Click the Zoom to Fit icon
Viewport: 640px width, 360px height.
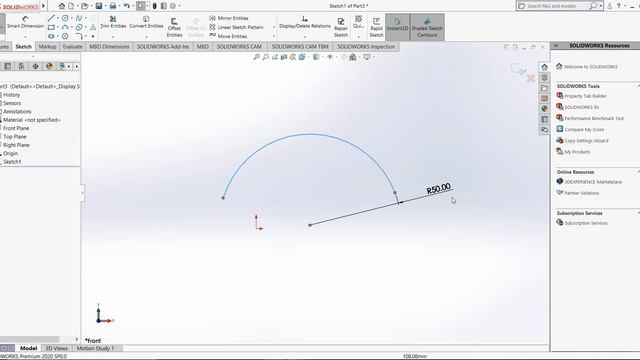[256, 57]
